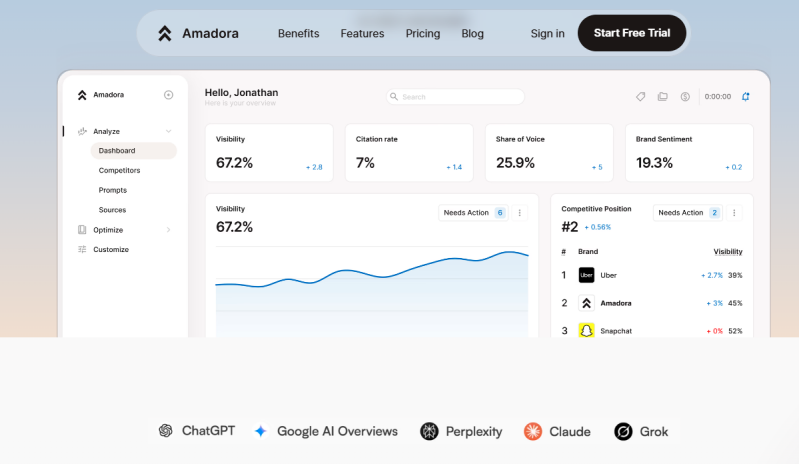Click the Snapchat brand logo in table

[586, 331]
